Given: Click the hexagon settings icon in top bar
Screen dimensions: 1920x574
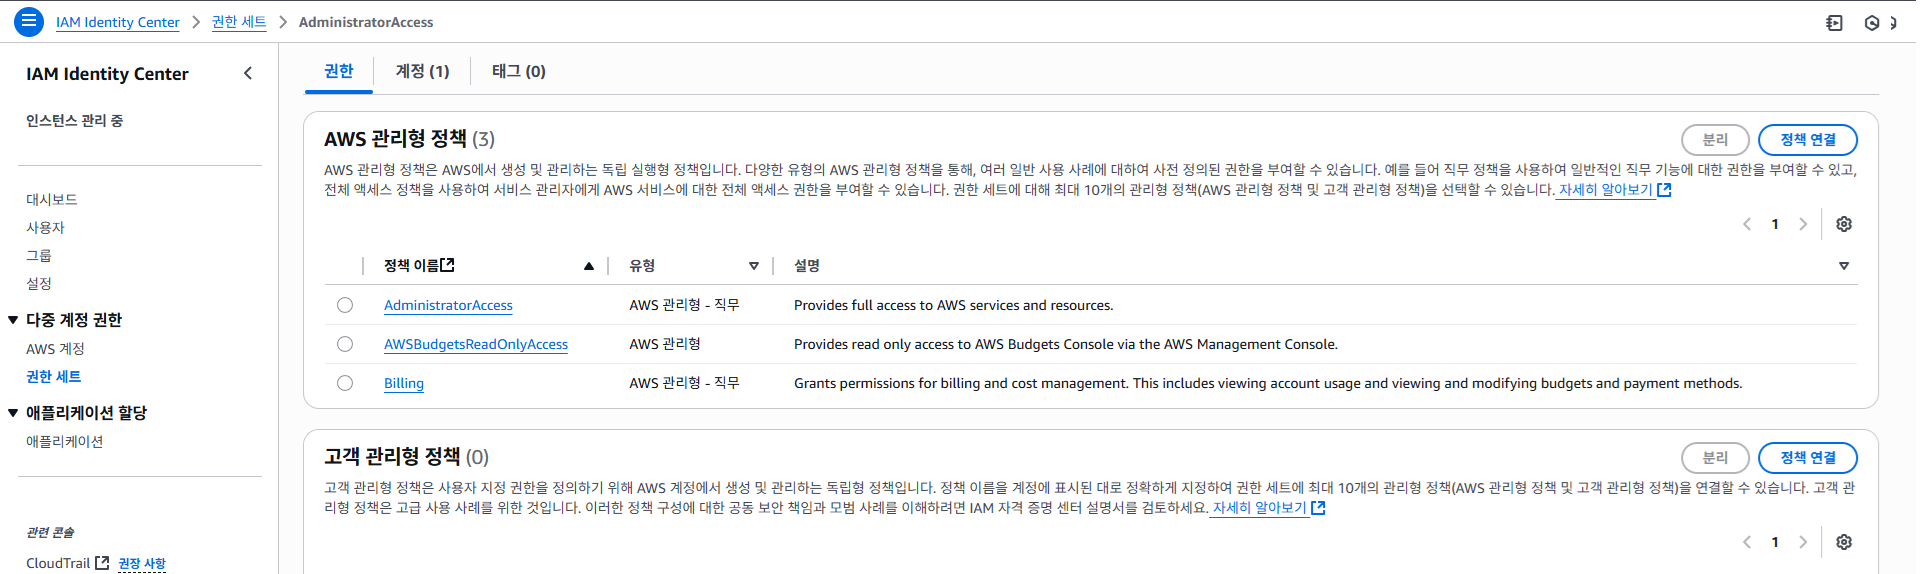Looking at the screenshot, I should coord(1872,22).
